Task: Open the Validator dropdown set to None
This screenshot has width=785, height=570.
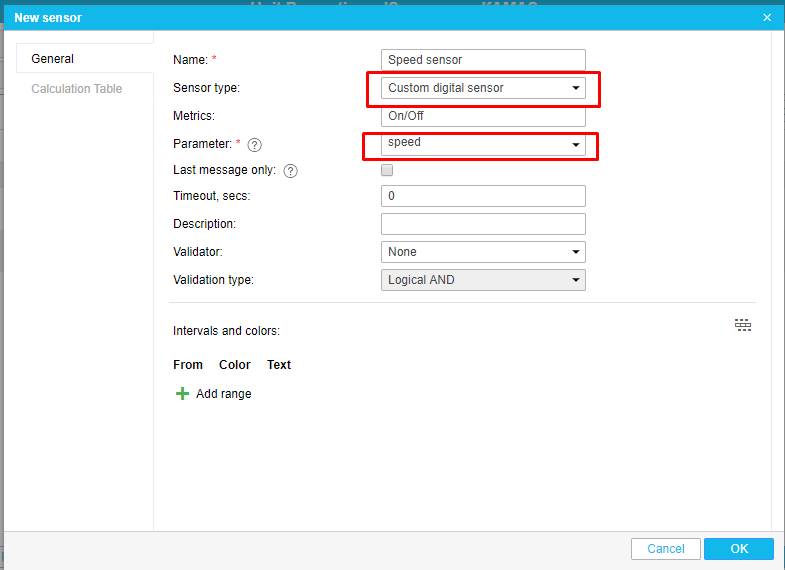Action: click(x=483, y=252)
